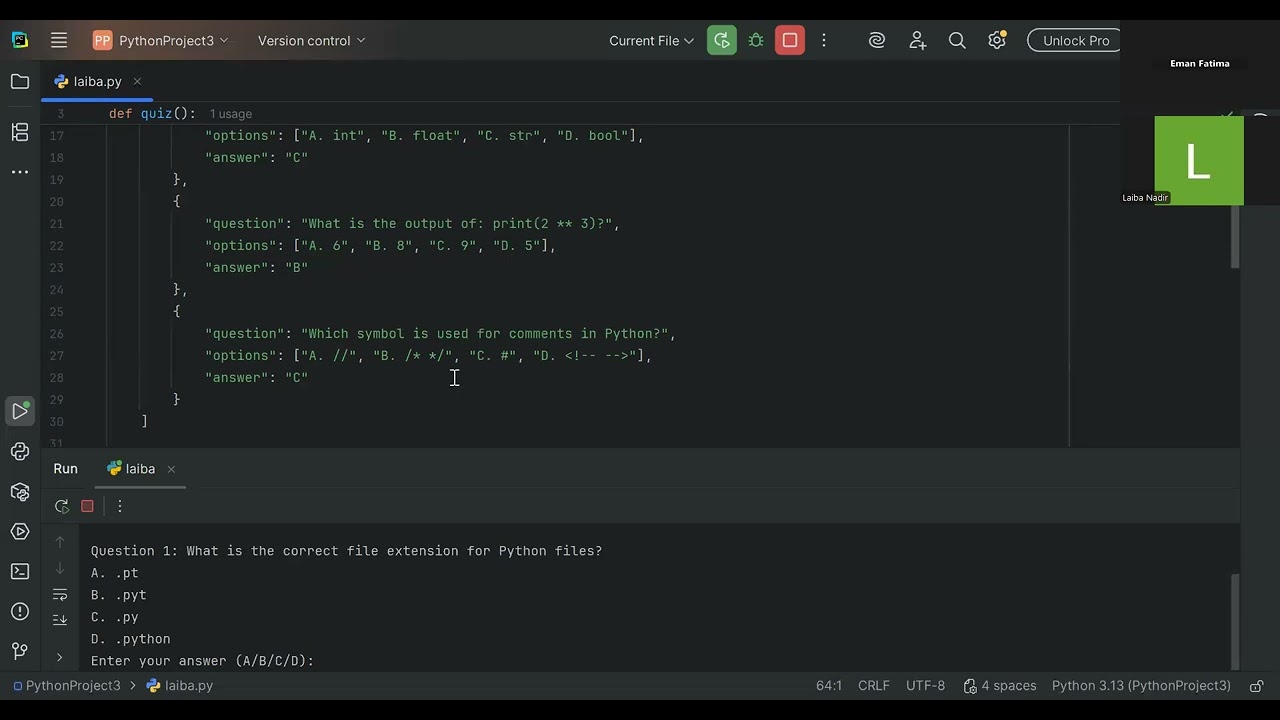1280x720 pixels.
Task: Open Search Everywhere magnifier icon
Action: (957, 41)
